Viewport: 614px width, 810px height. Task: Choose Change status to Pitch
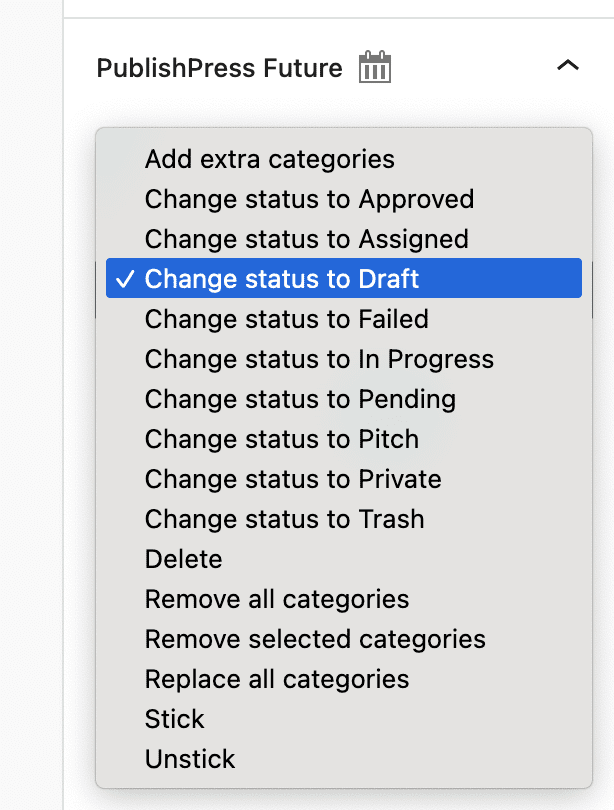pos(281,439)
